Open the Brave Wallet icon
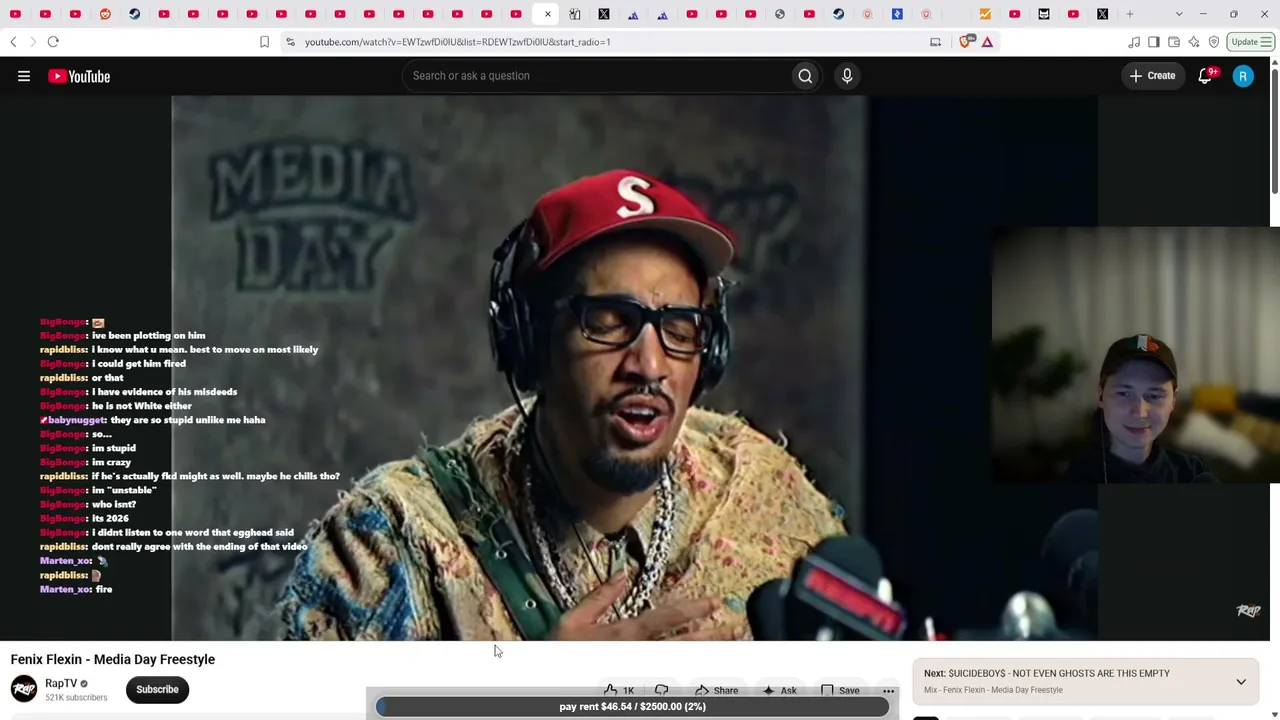 click(x=1174, y=42)
